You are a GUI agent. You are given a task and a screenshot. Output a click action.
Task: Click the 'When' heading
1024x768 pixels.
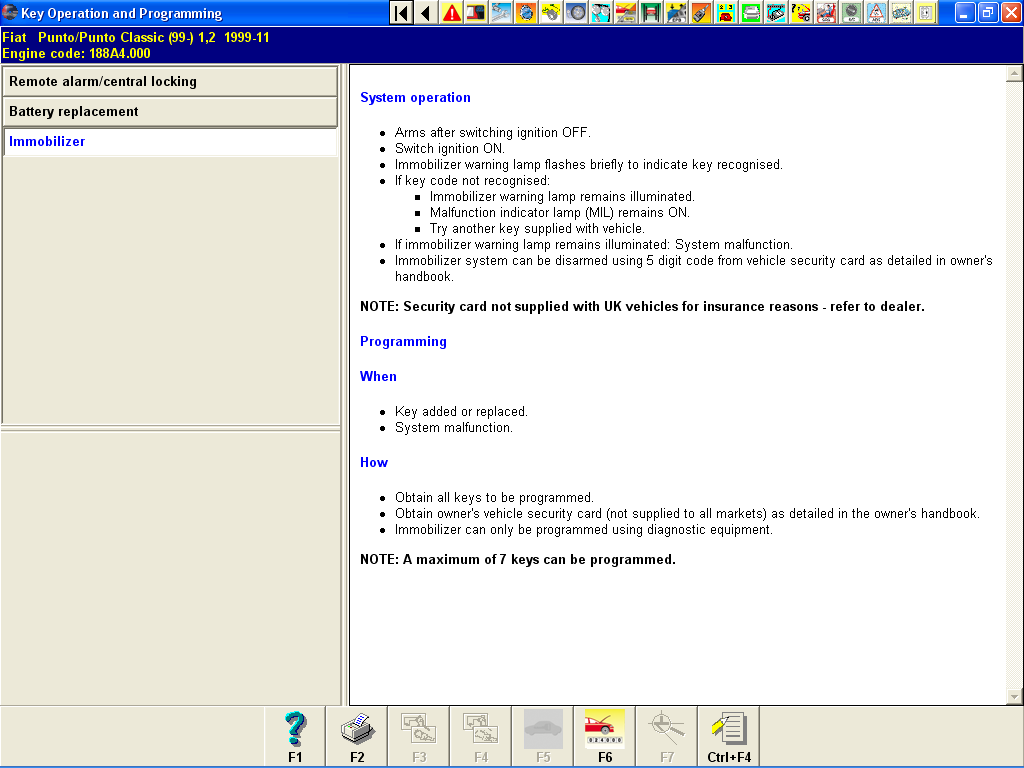[378, 376]
